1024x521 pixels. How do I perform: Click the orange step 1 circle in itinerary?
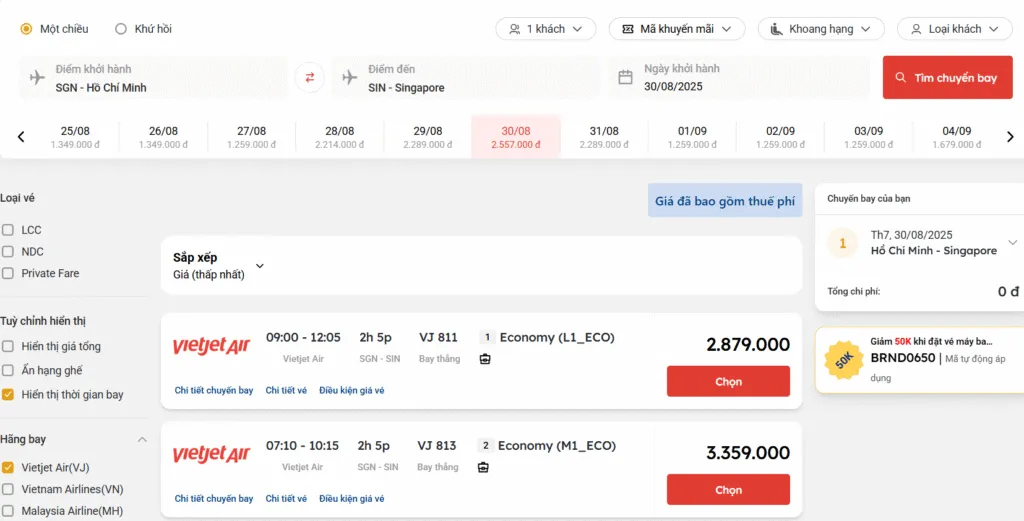tap(842, 243)
